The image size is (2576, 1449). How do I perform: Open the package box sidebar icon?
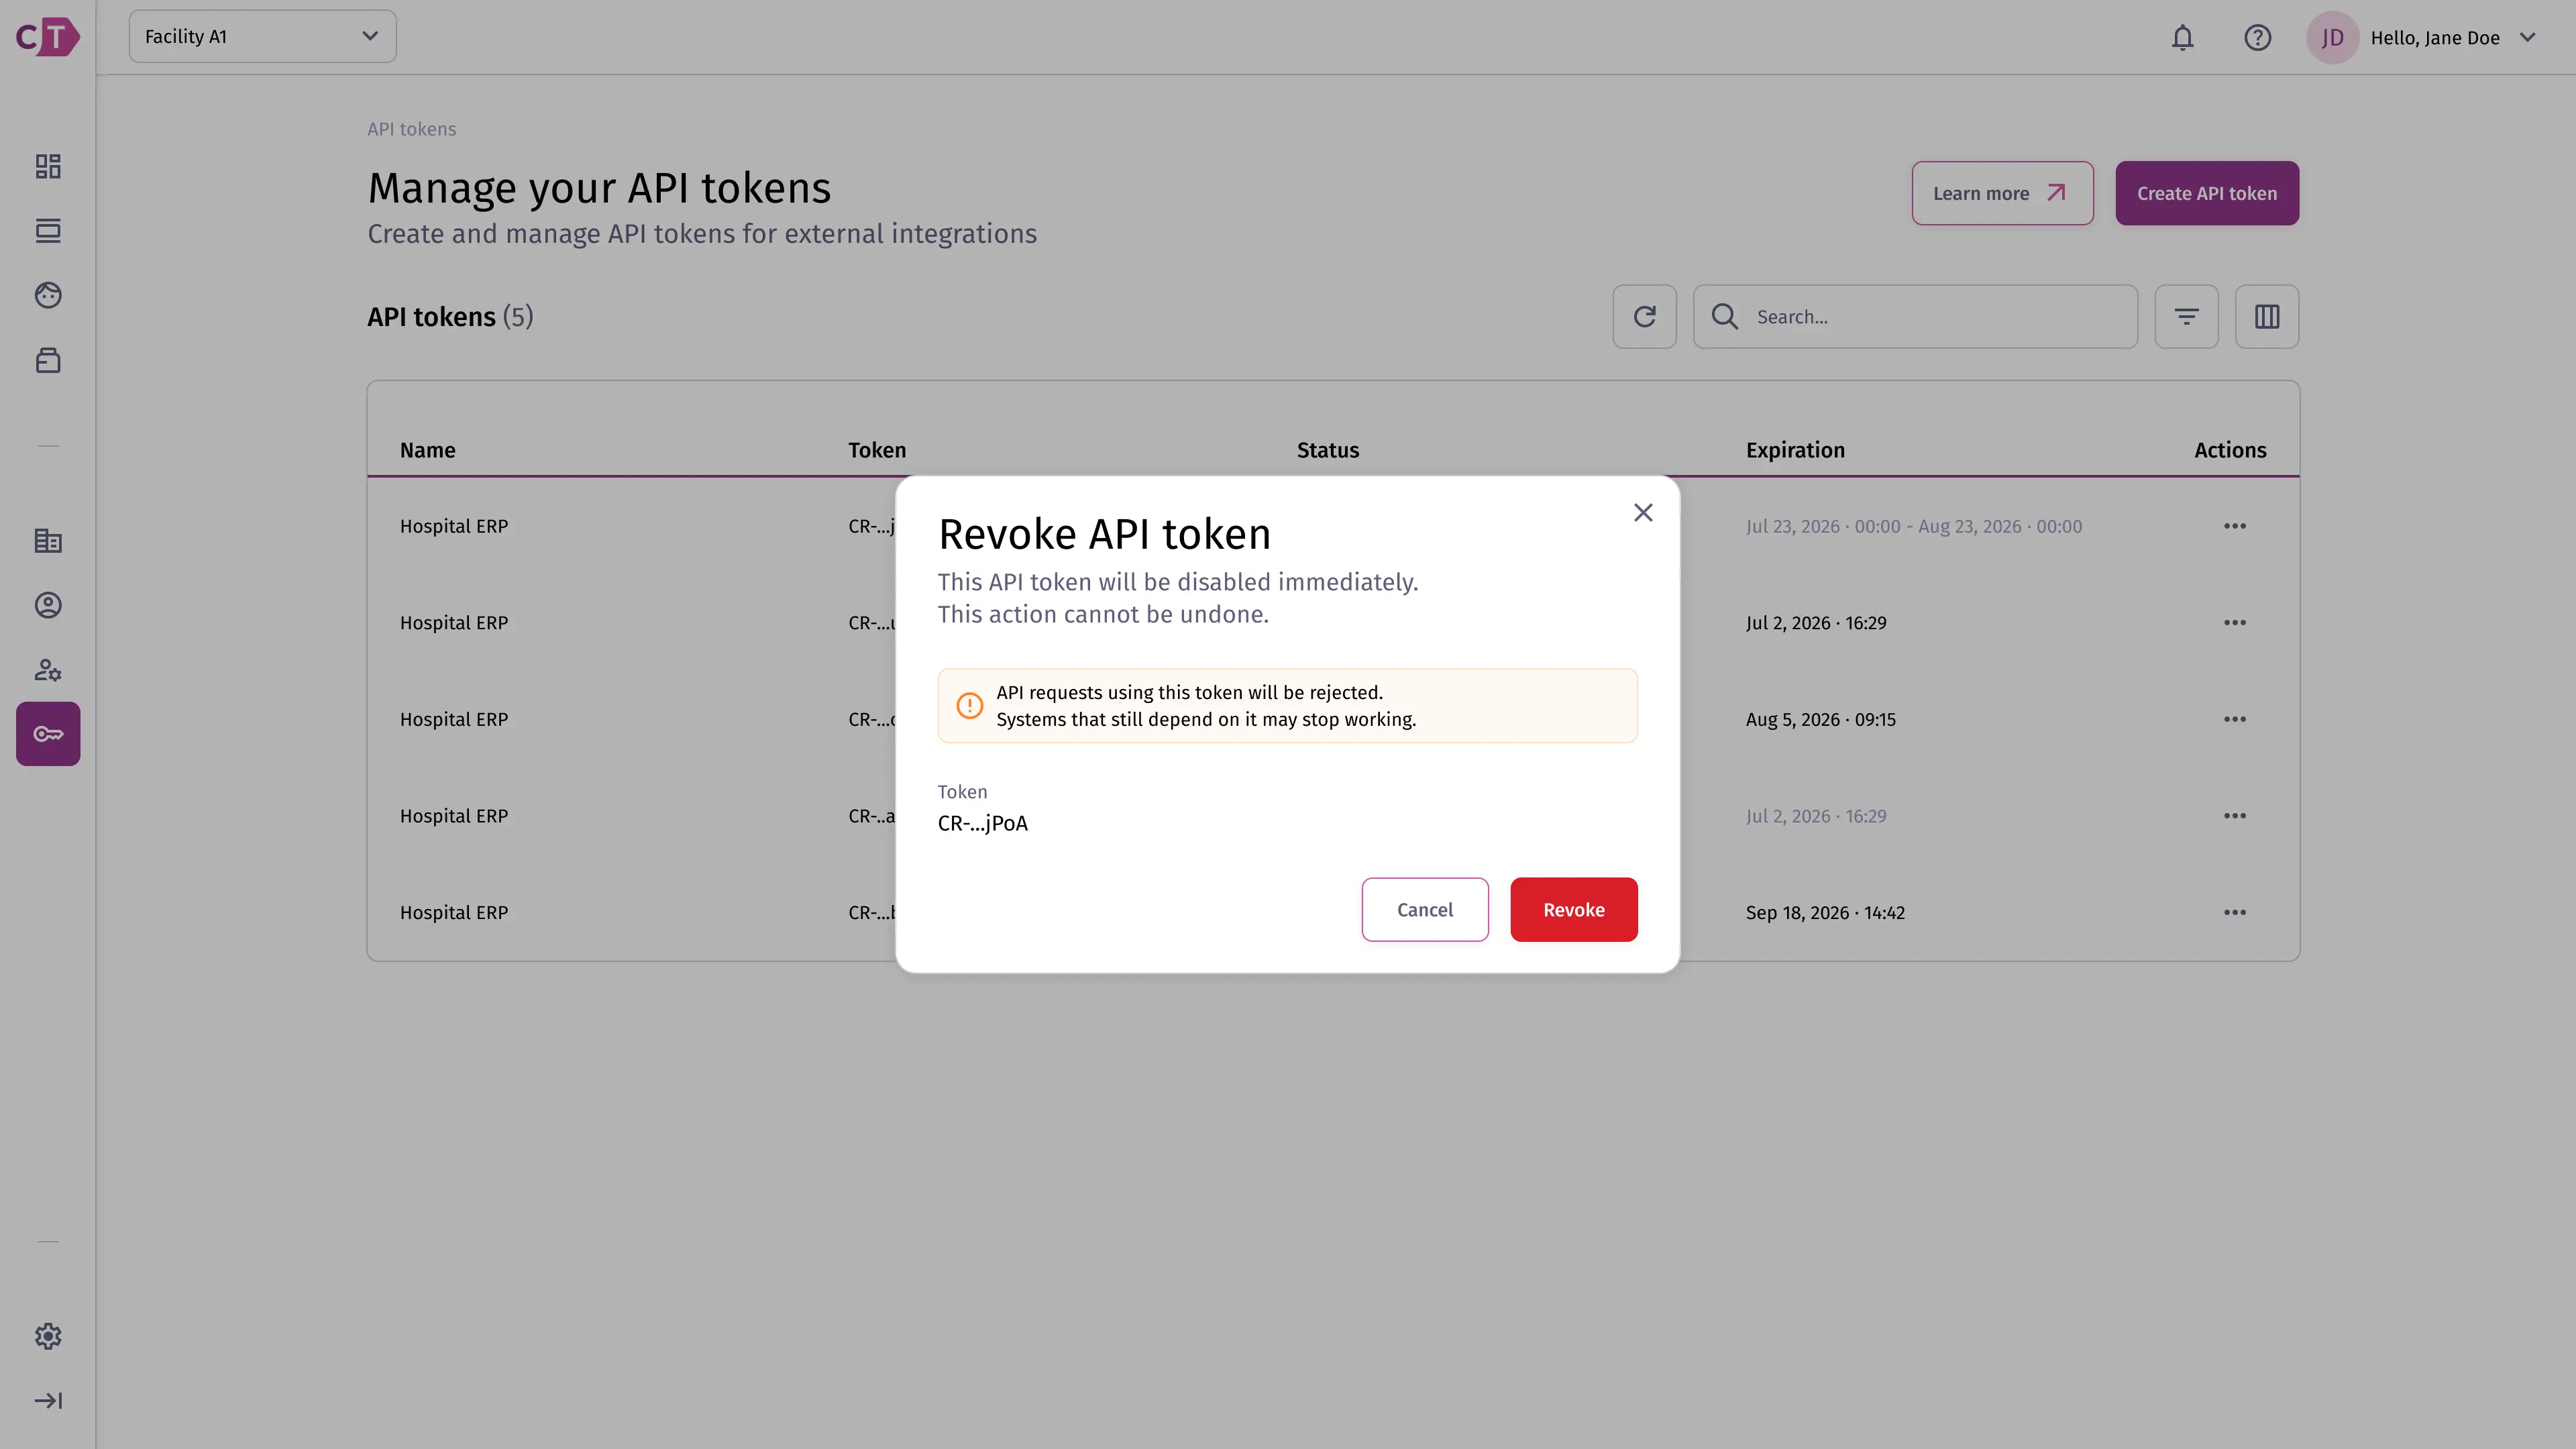pos(48,360)
